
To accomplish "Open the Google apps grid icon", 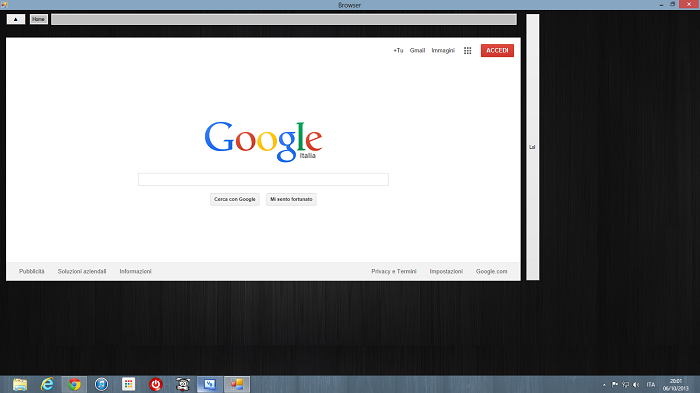I will click(x=467, y=50).
